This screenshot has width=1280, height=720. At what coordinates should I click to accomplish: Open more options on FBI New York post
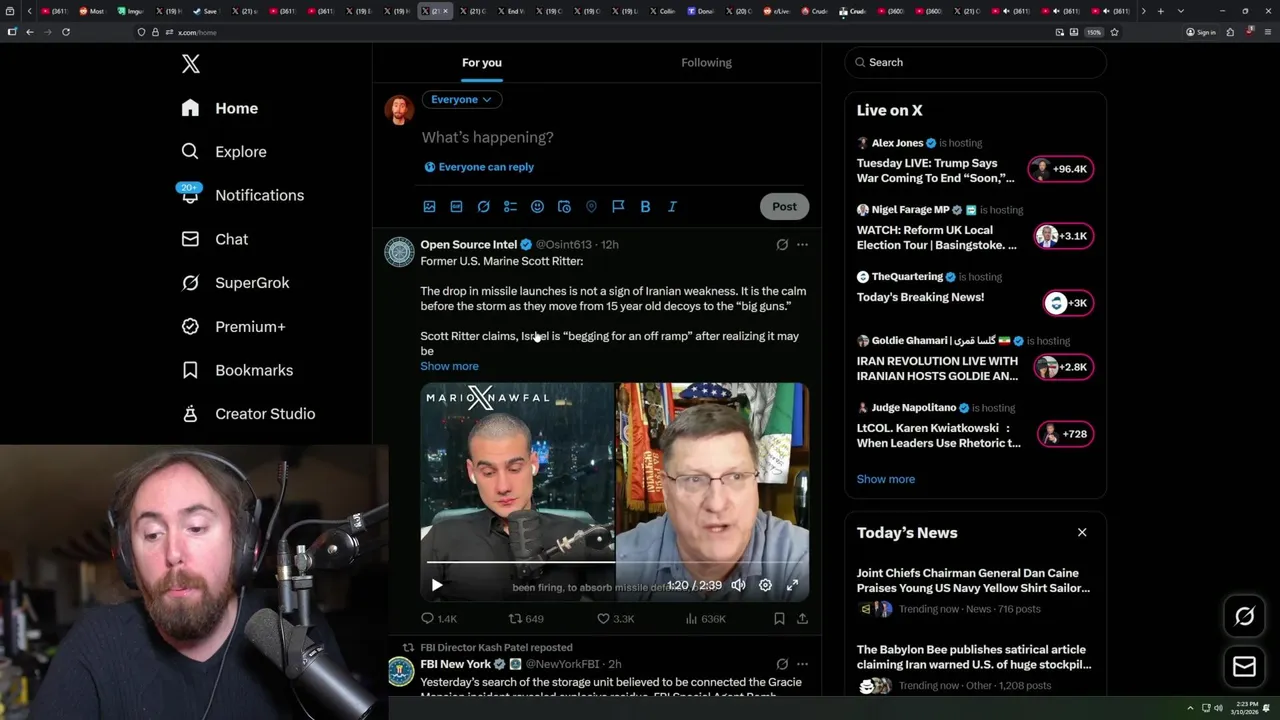(802, 664)
